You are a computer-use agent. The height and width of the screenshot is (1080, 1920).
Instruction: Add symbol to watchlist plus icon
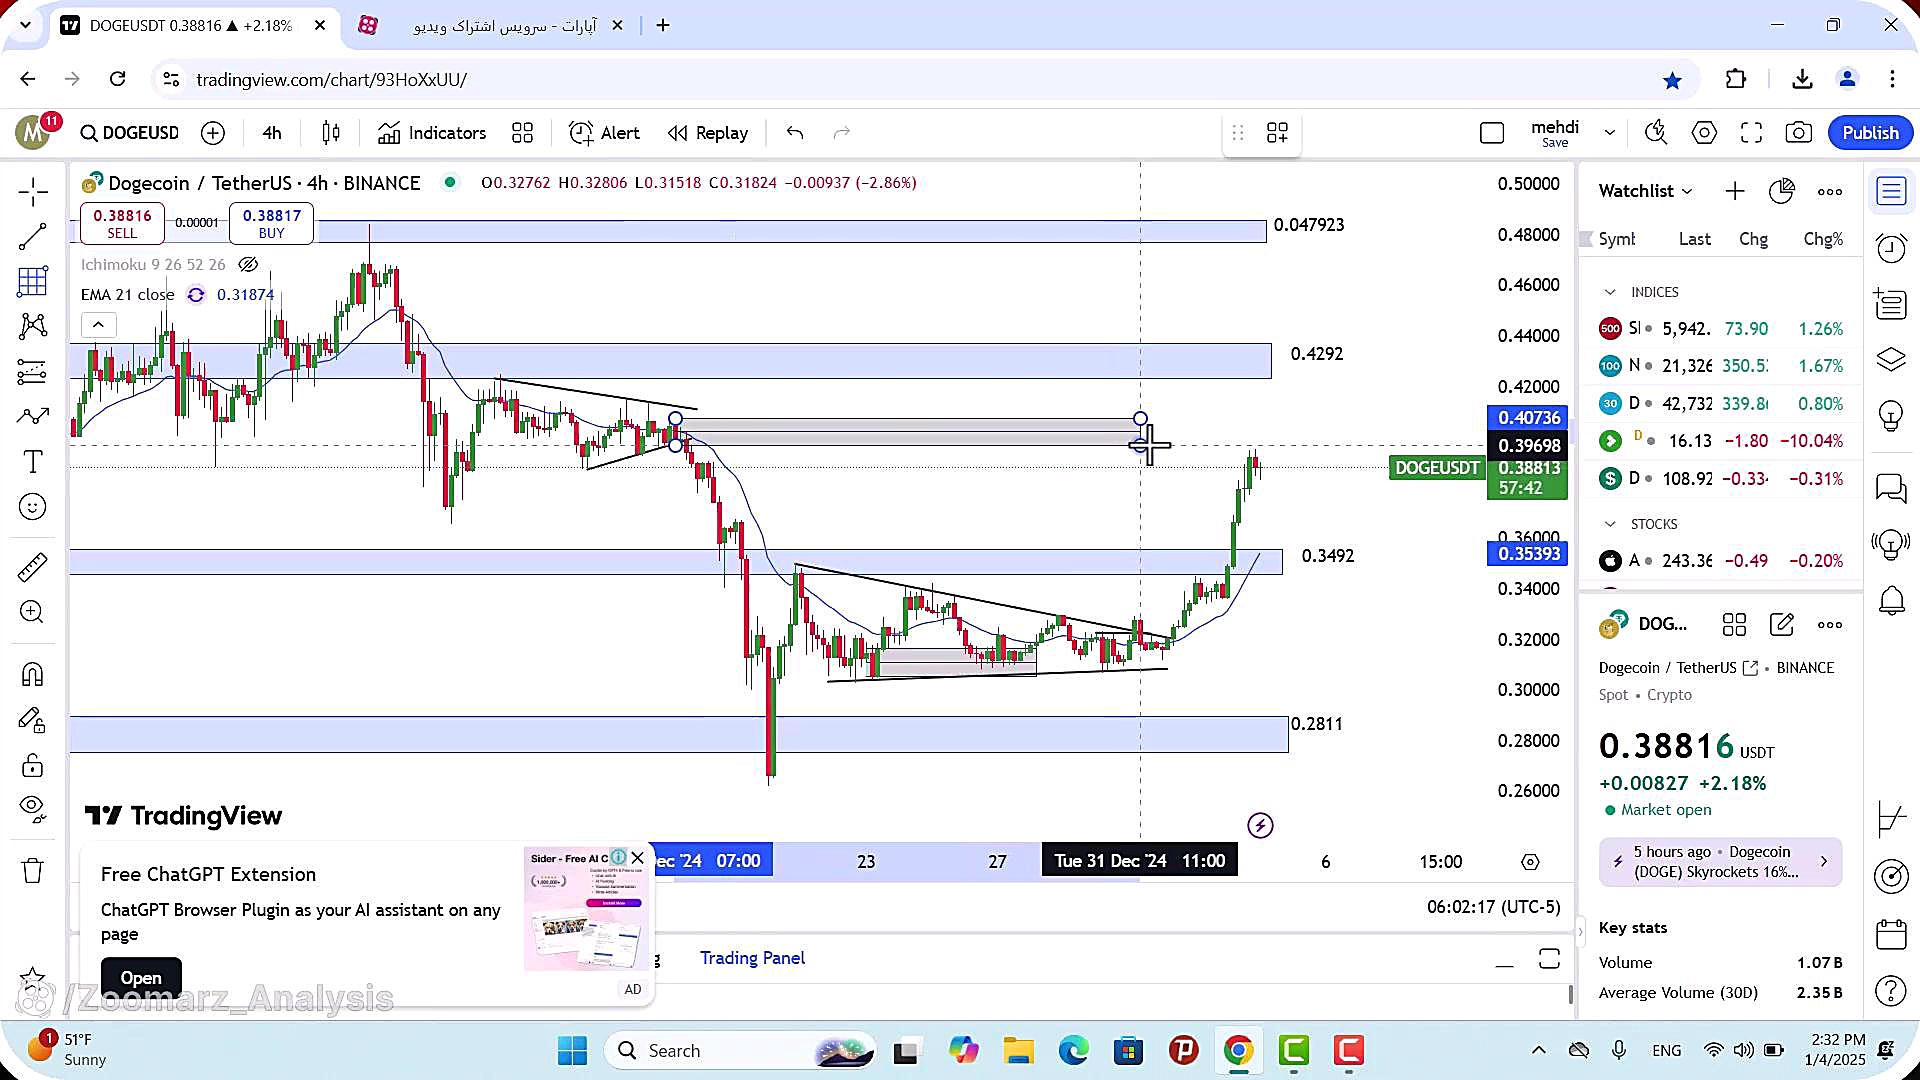pos(1735,191)
